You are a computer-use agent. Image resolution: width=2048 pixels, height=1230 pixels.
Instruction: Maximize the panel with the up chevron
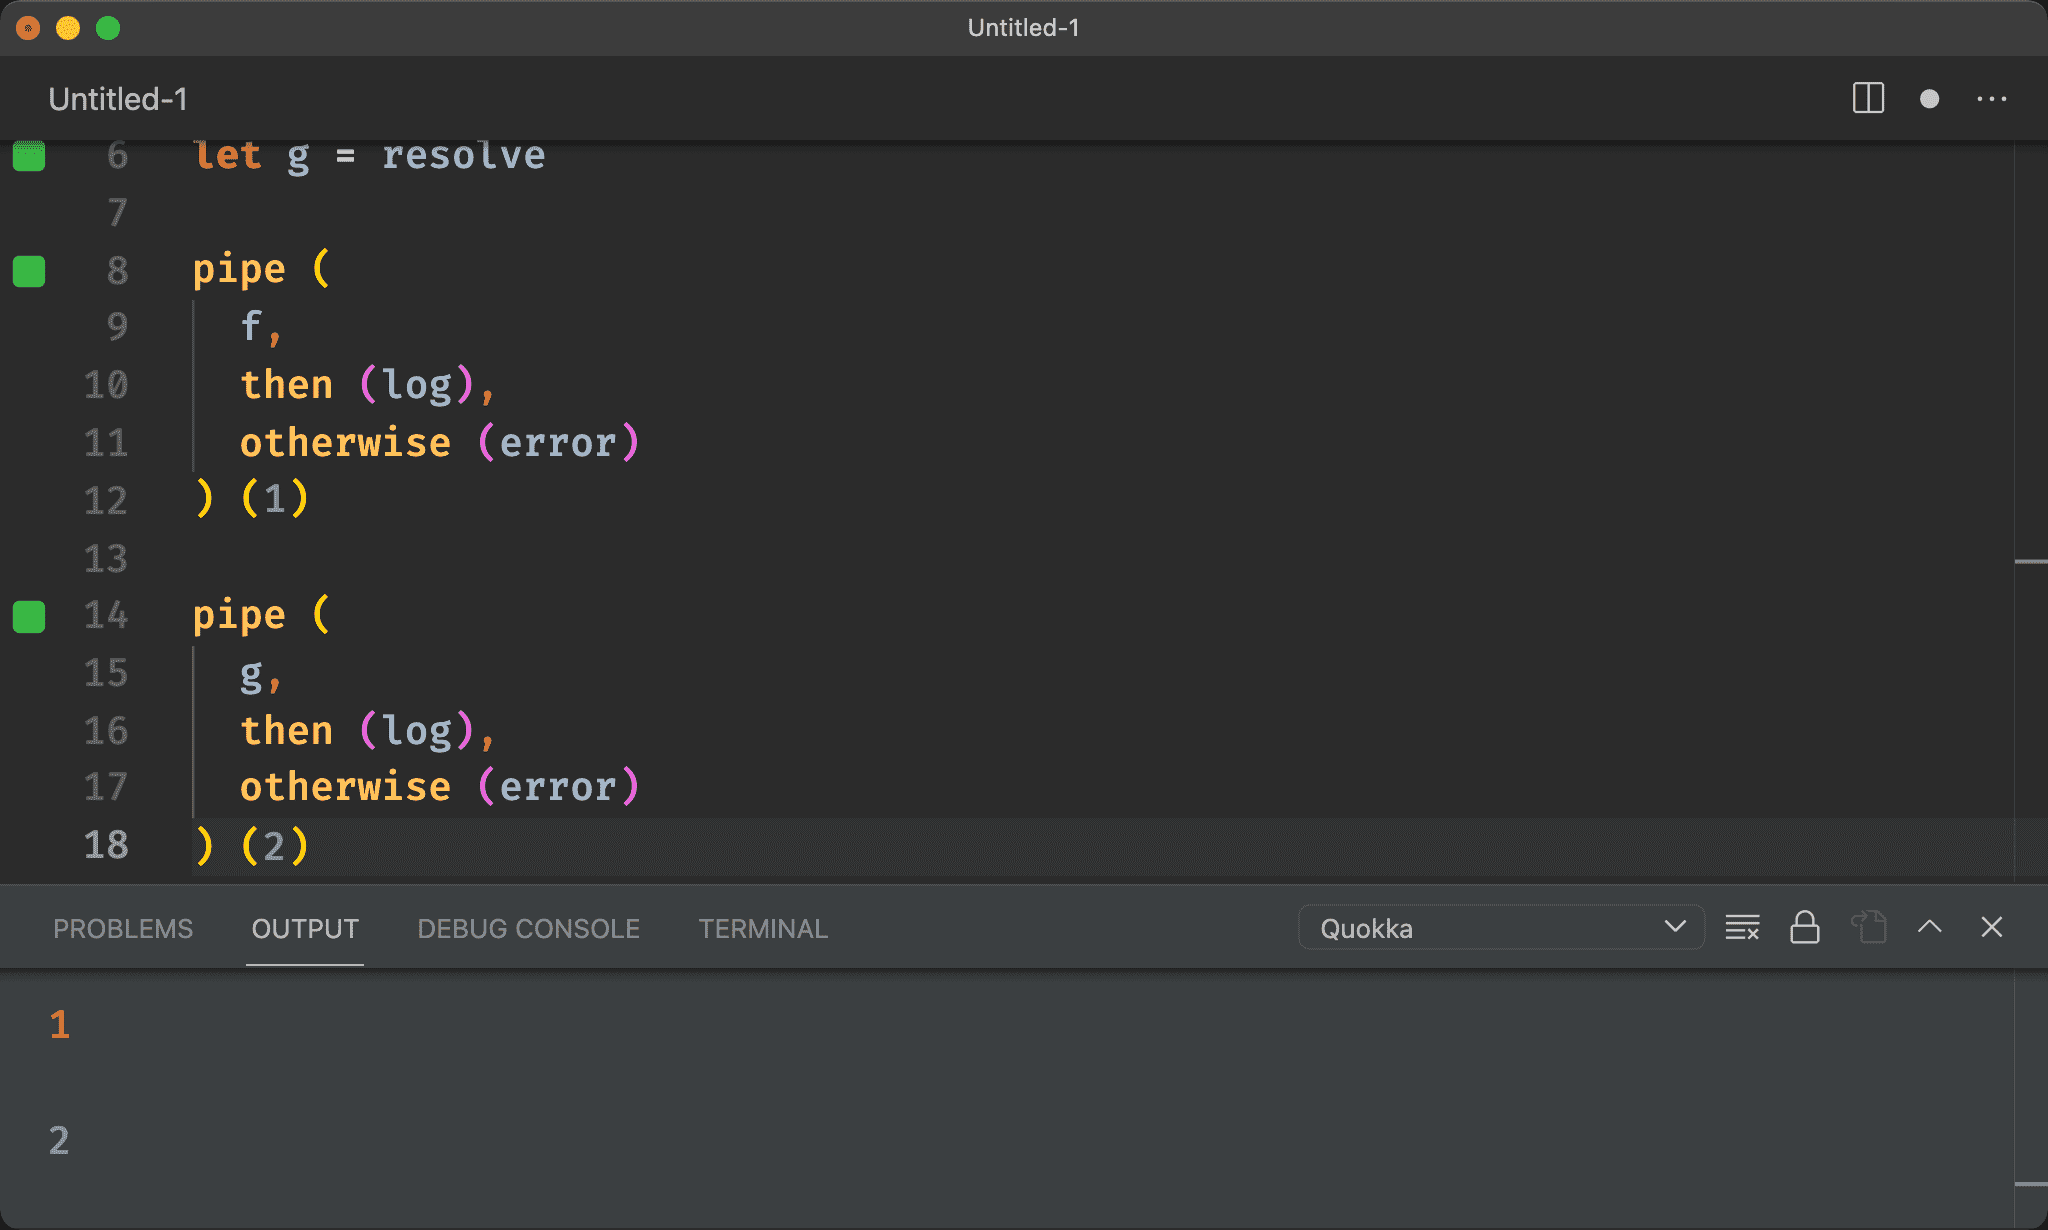1929,927
